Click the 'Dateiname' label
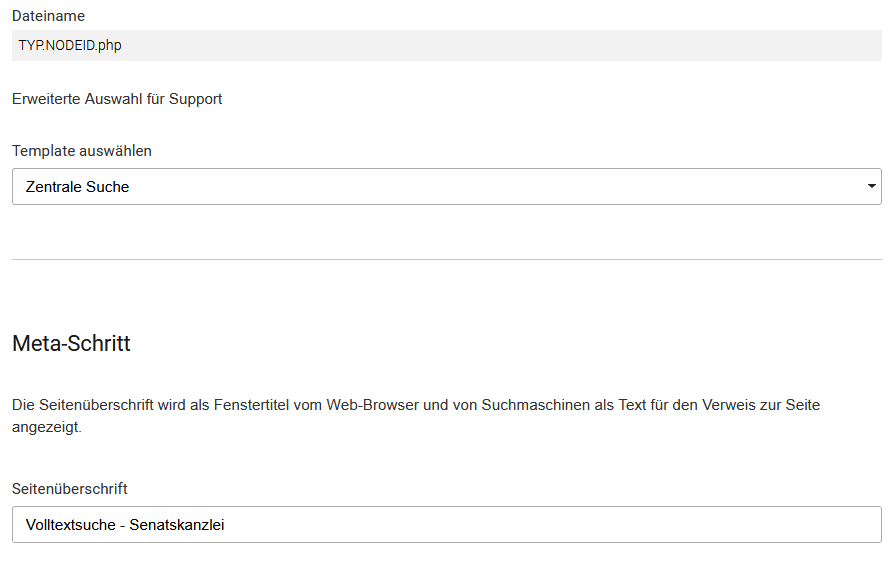This screenshot has width=894, height=575. [x=48, y=16]
